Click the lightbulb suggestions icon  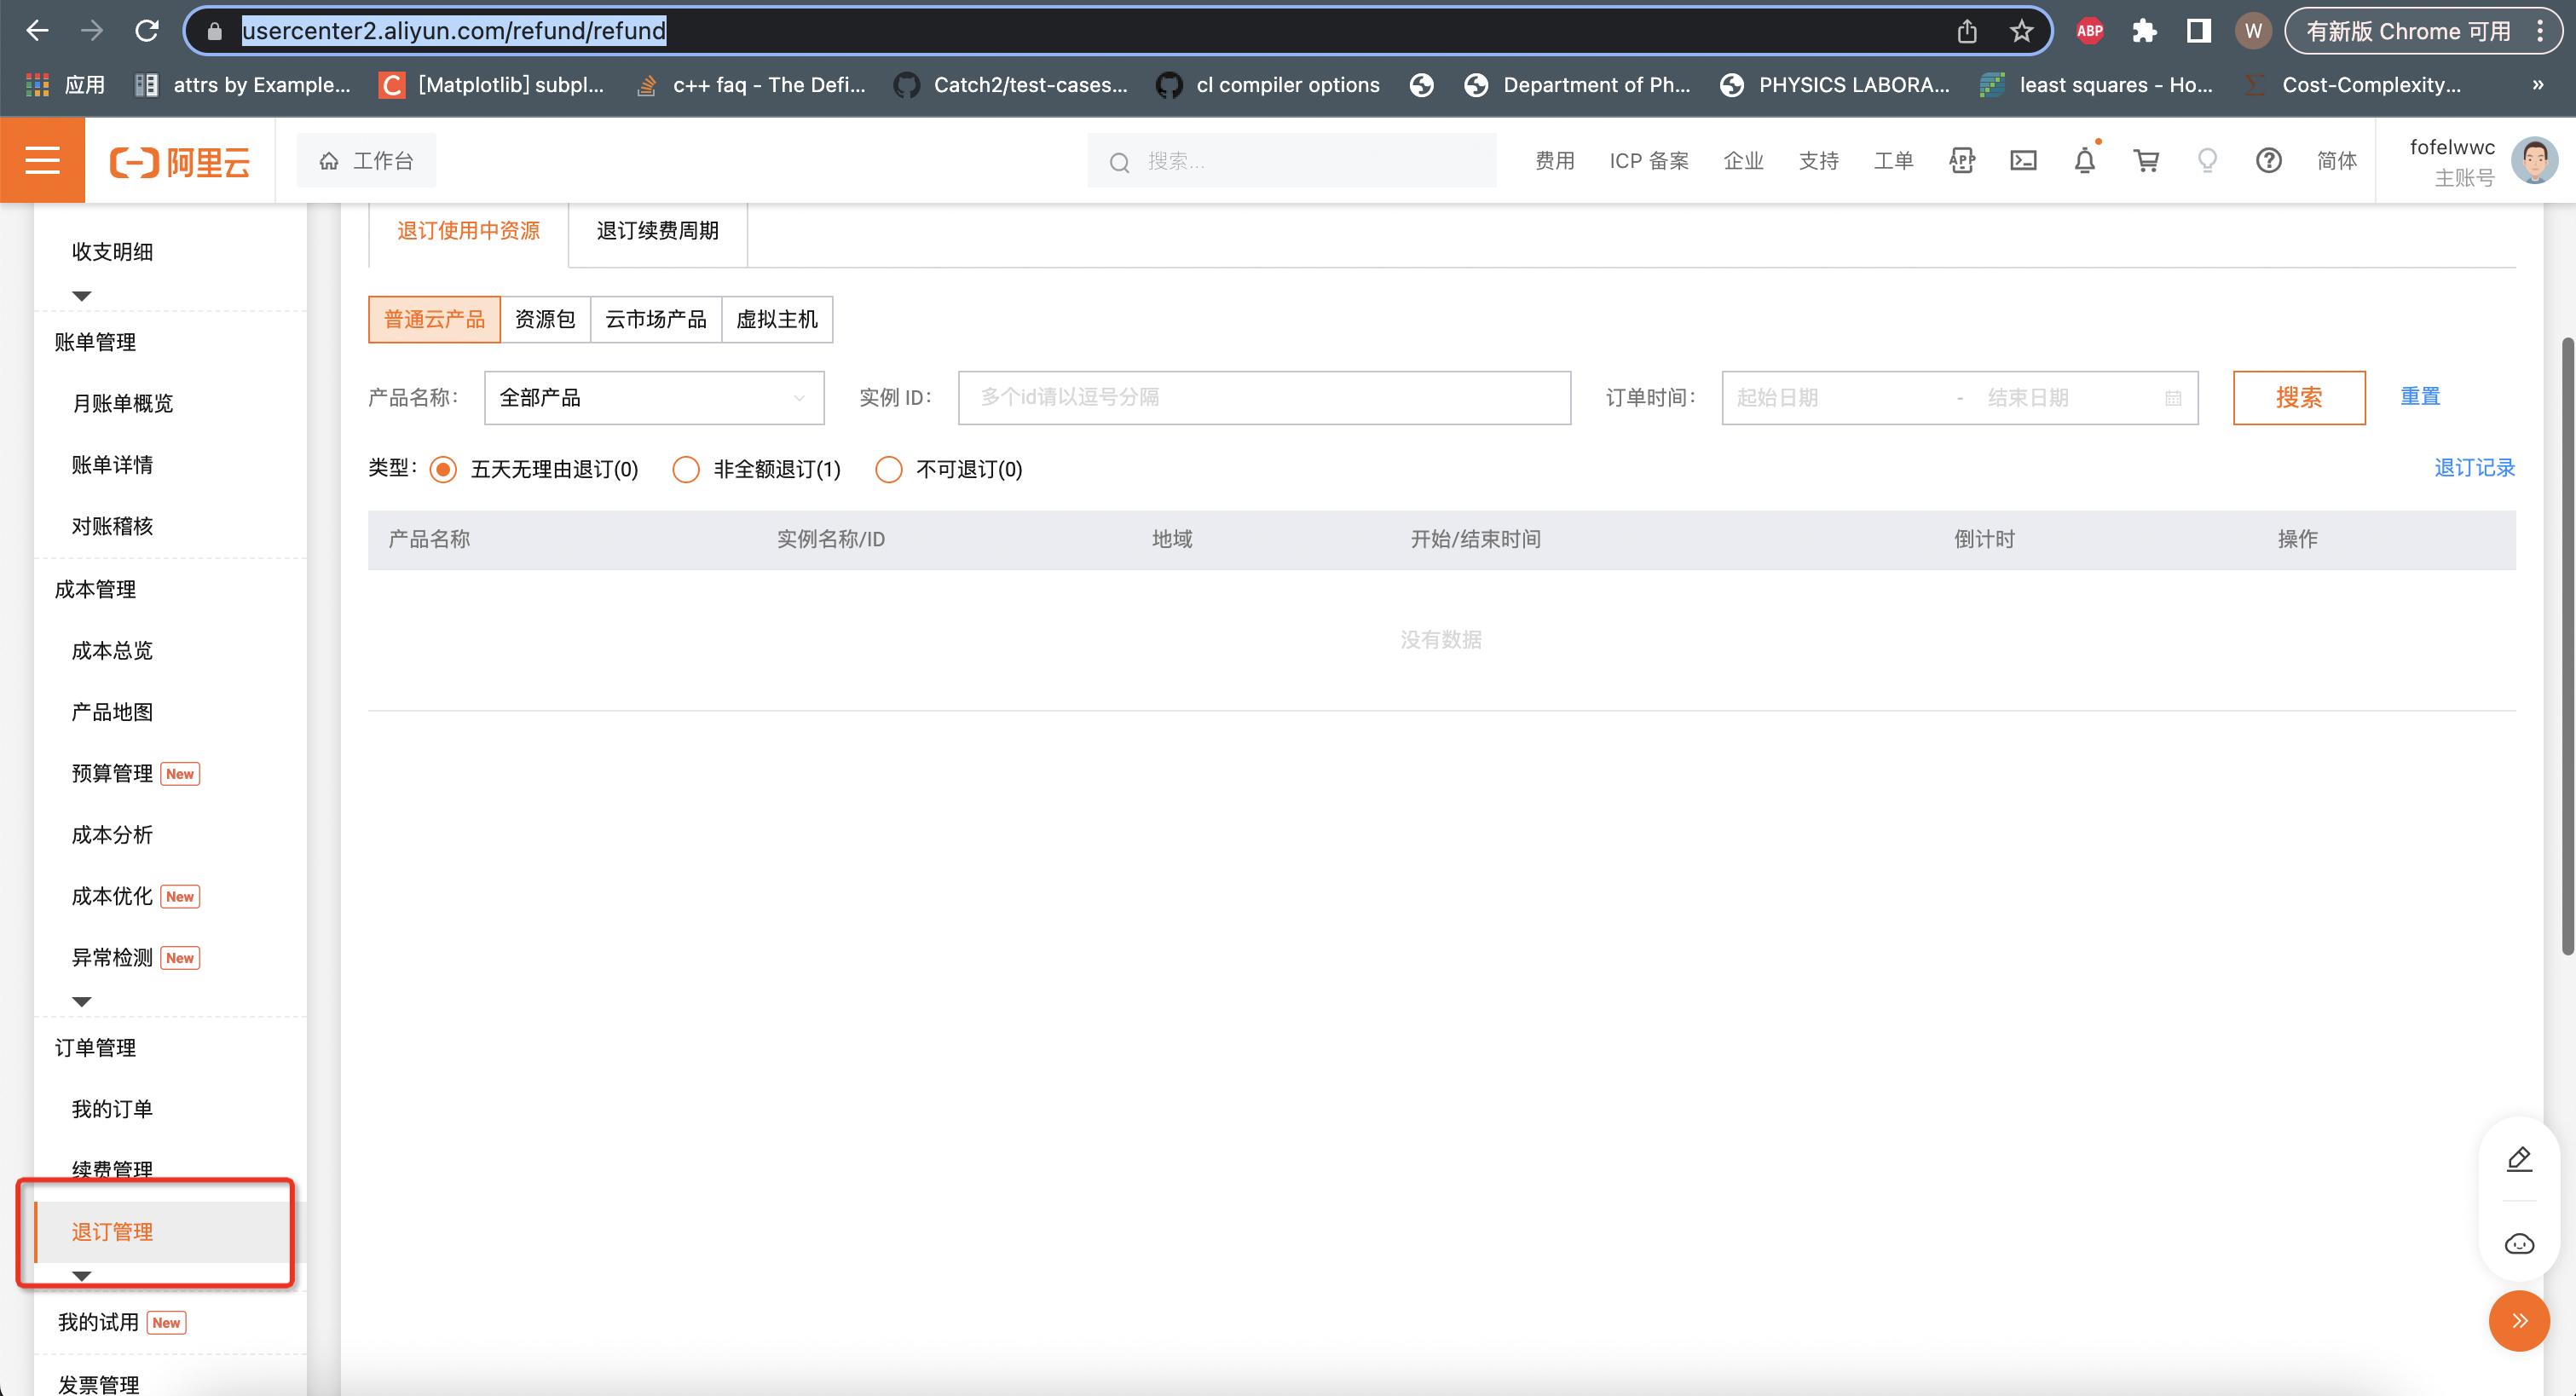[x=2207, y=160]
